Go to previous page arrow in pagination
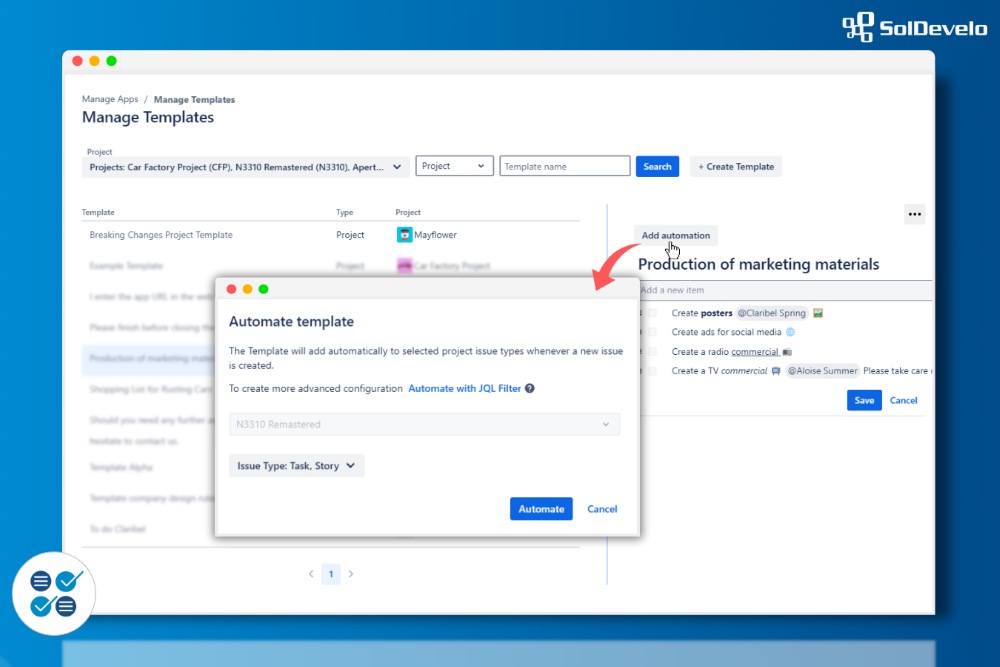The height and width of the screenshot is (667, 1000). pyautogui.click(x=310, y=574)
